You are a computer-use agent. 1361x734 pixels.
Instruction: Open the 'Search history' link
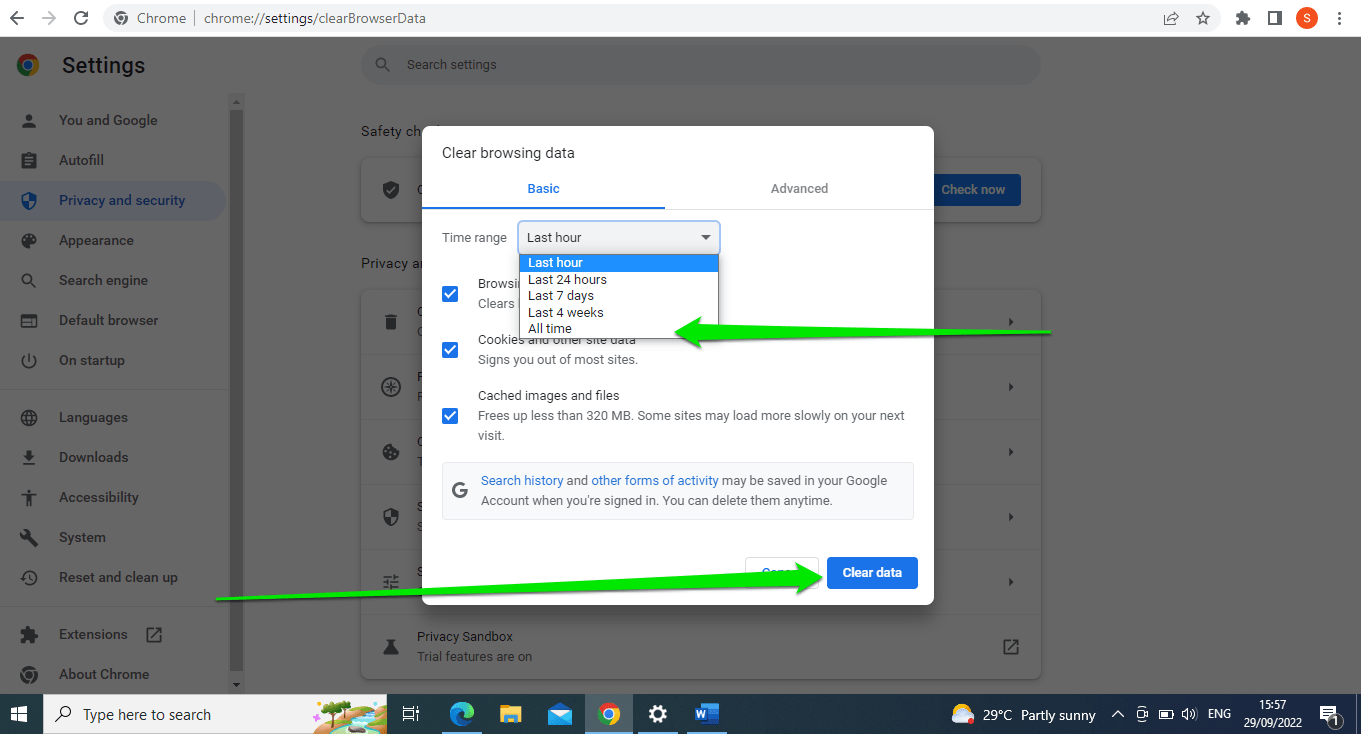click(x=522, y=481)
